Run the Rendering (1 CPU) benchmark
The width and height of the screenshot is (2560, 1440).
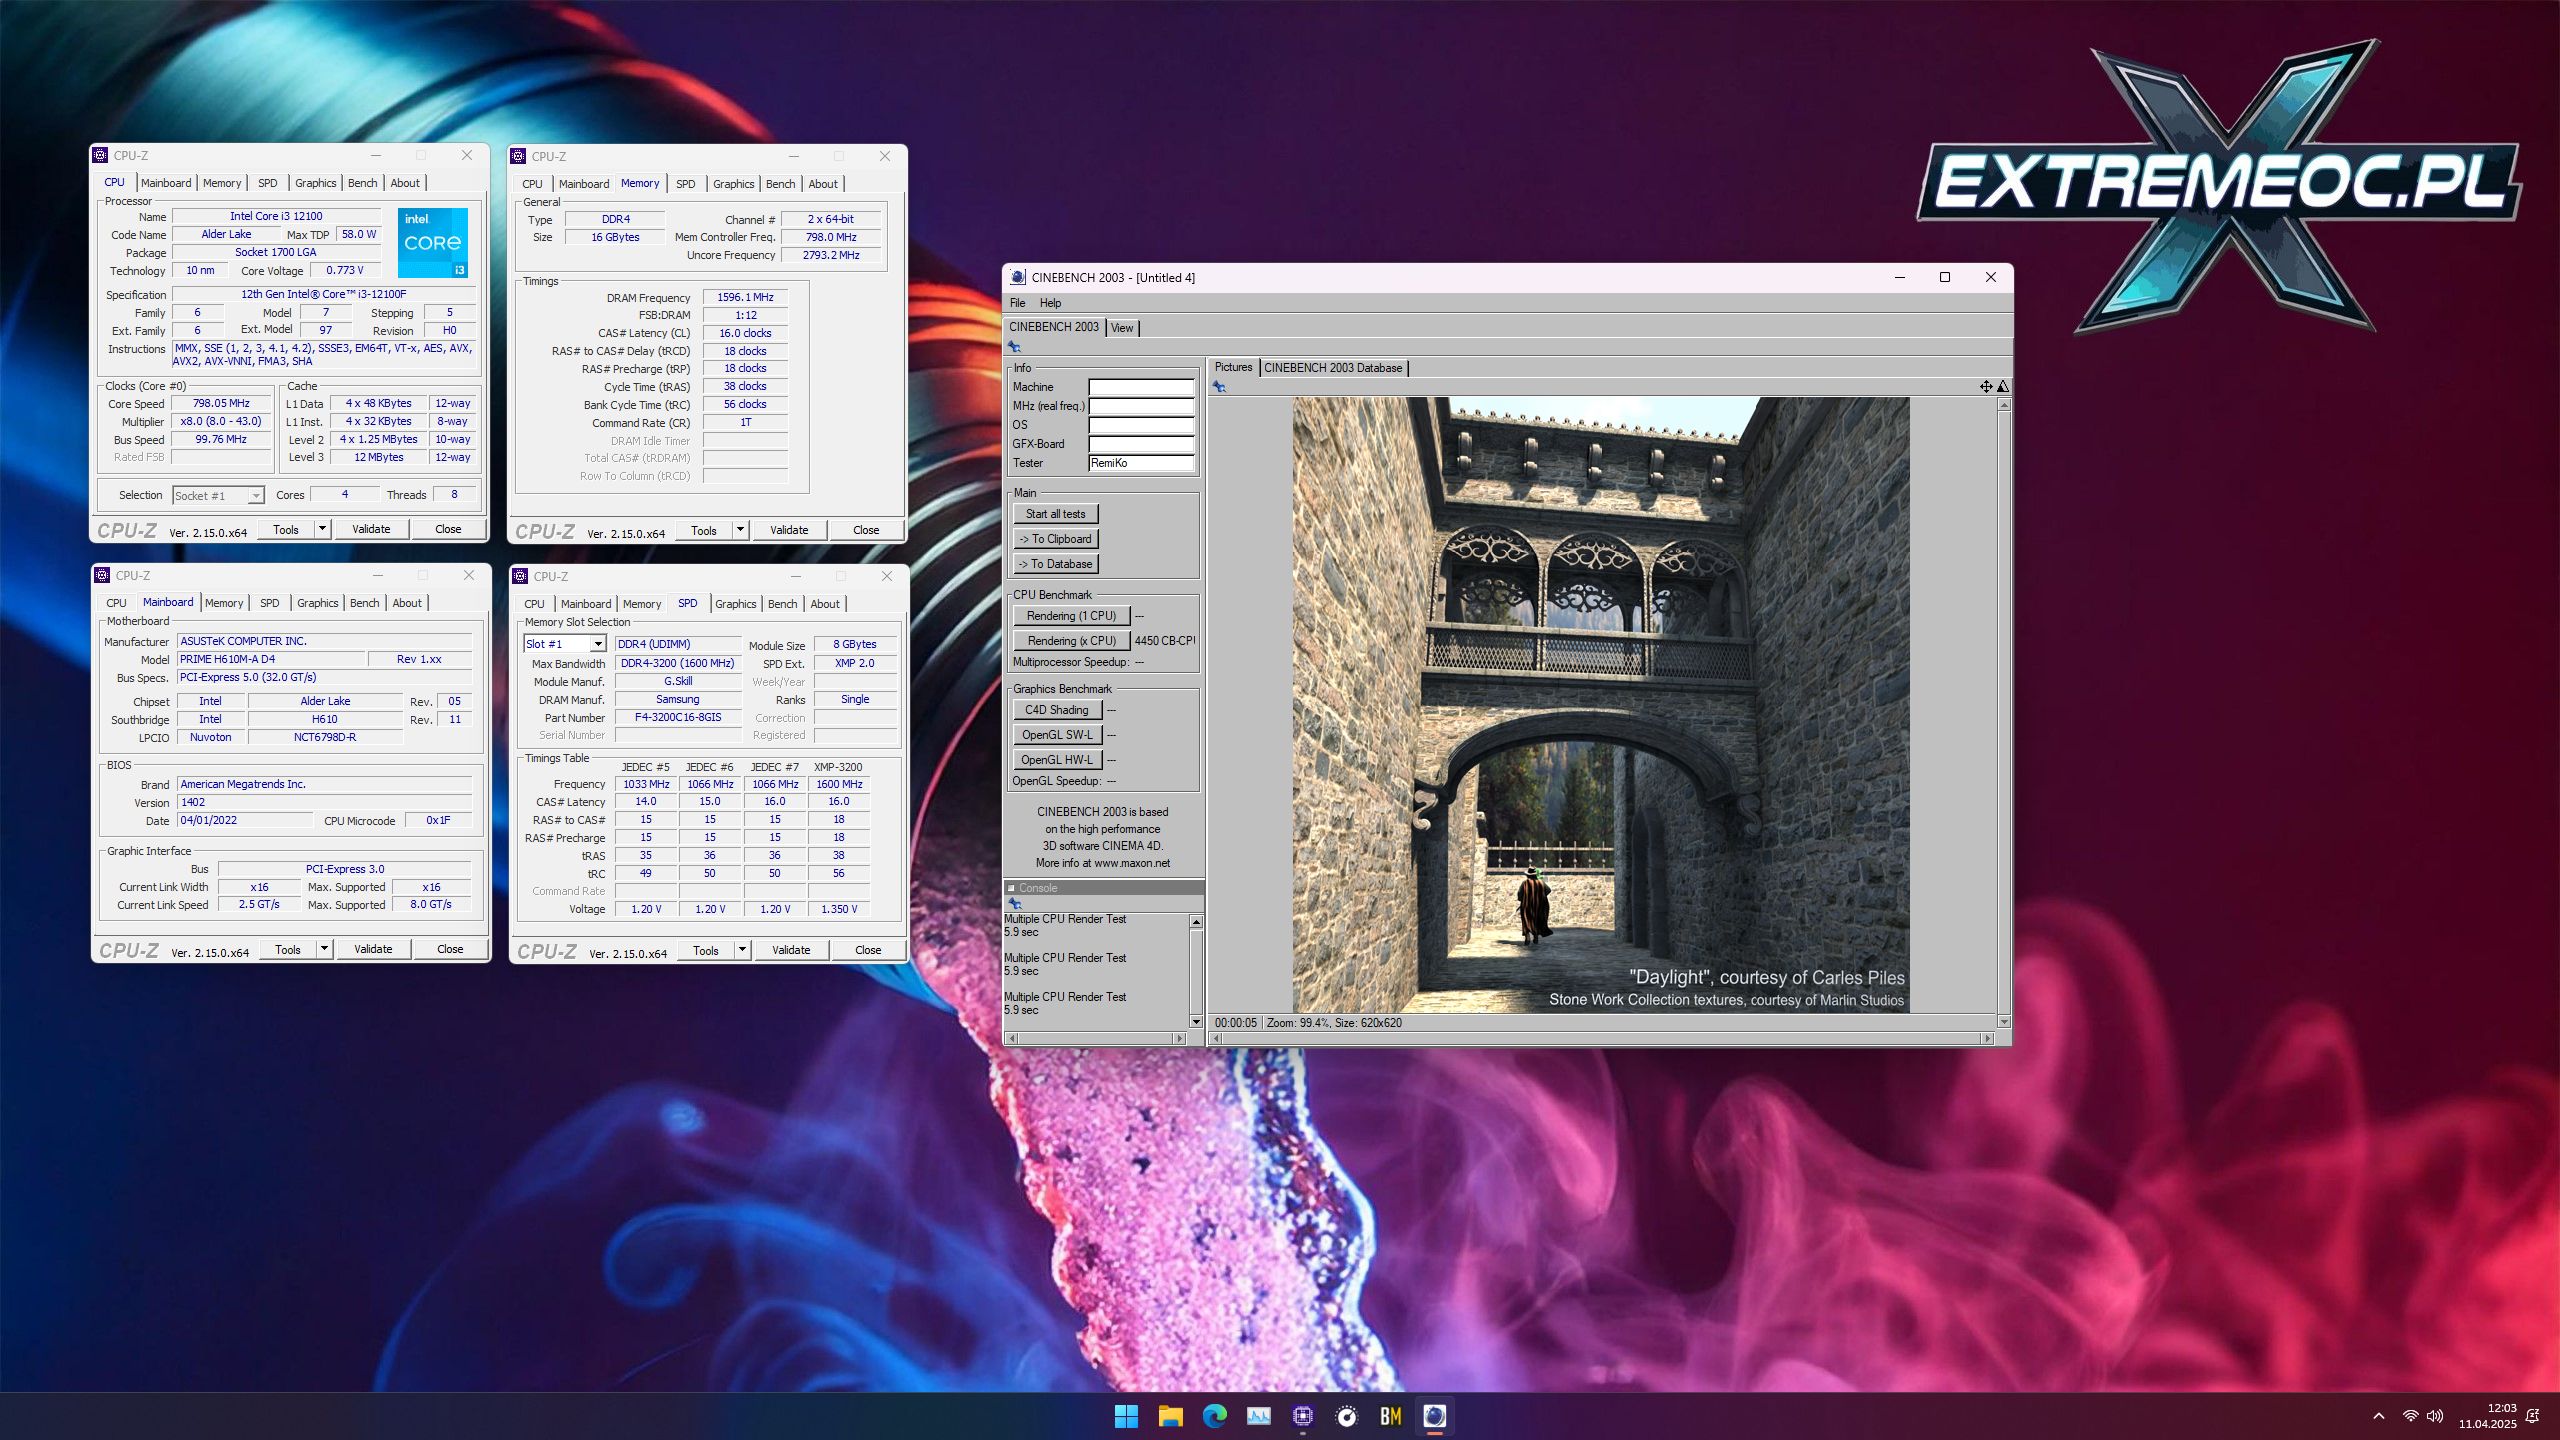point(1071,616)
